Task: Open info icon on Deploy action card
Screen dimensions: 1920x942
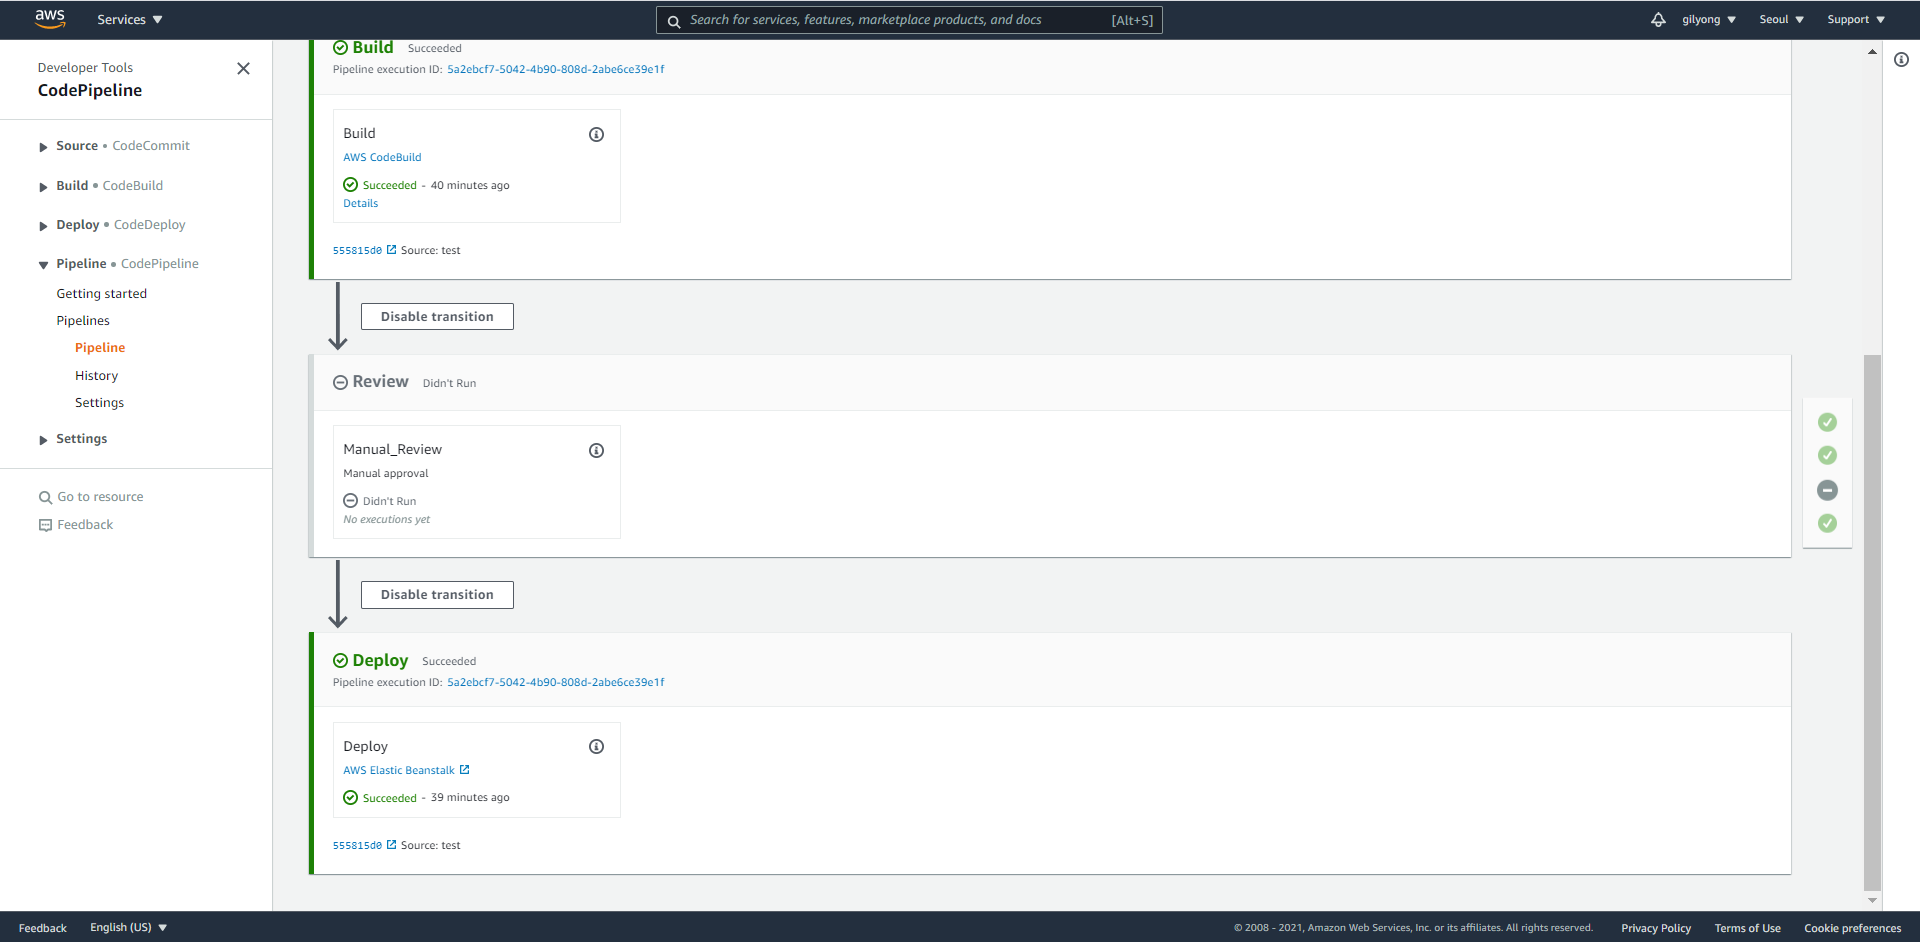Action: click(x=596, y=746)
